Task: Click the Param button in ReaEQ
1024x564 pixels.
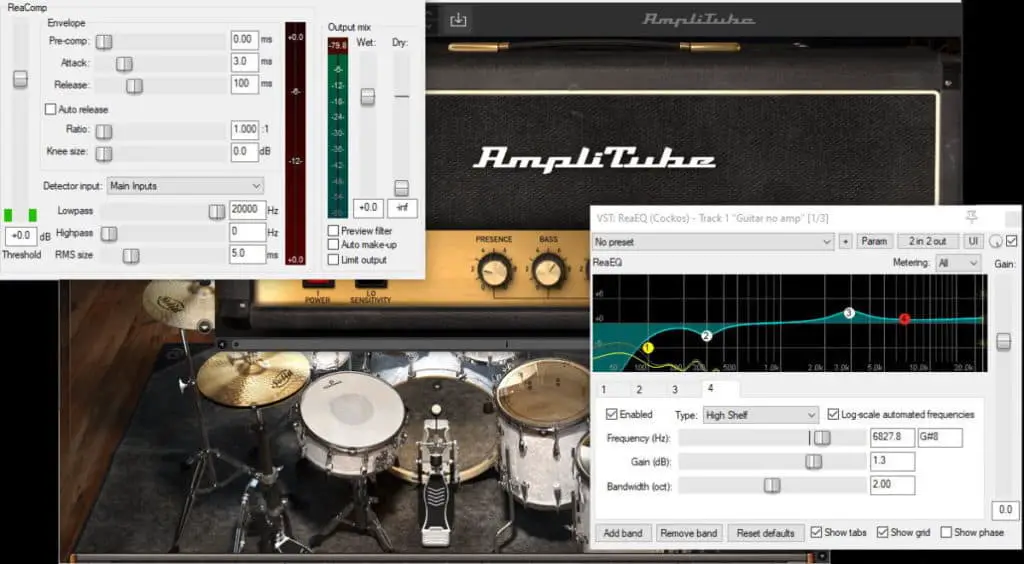Action: pyautogui.click(x=874, y=242)
